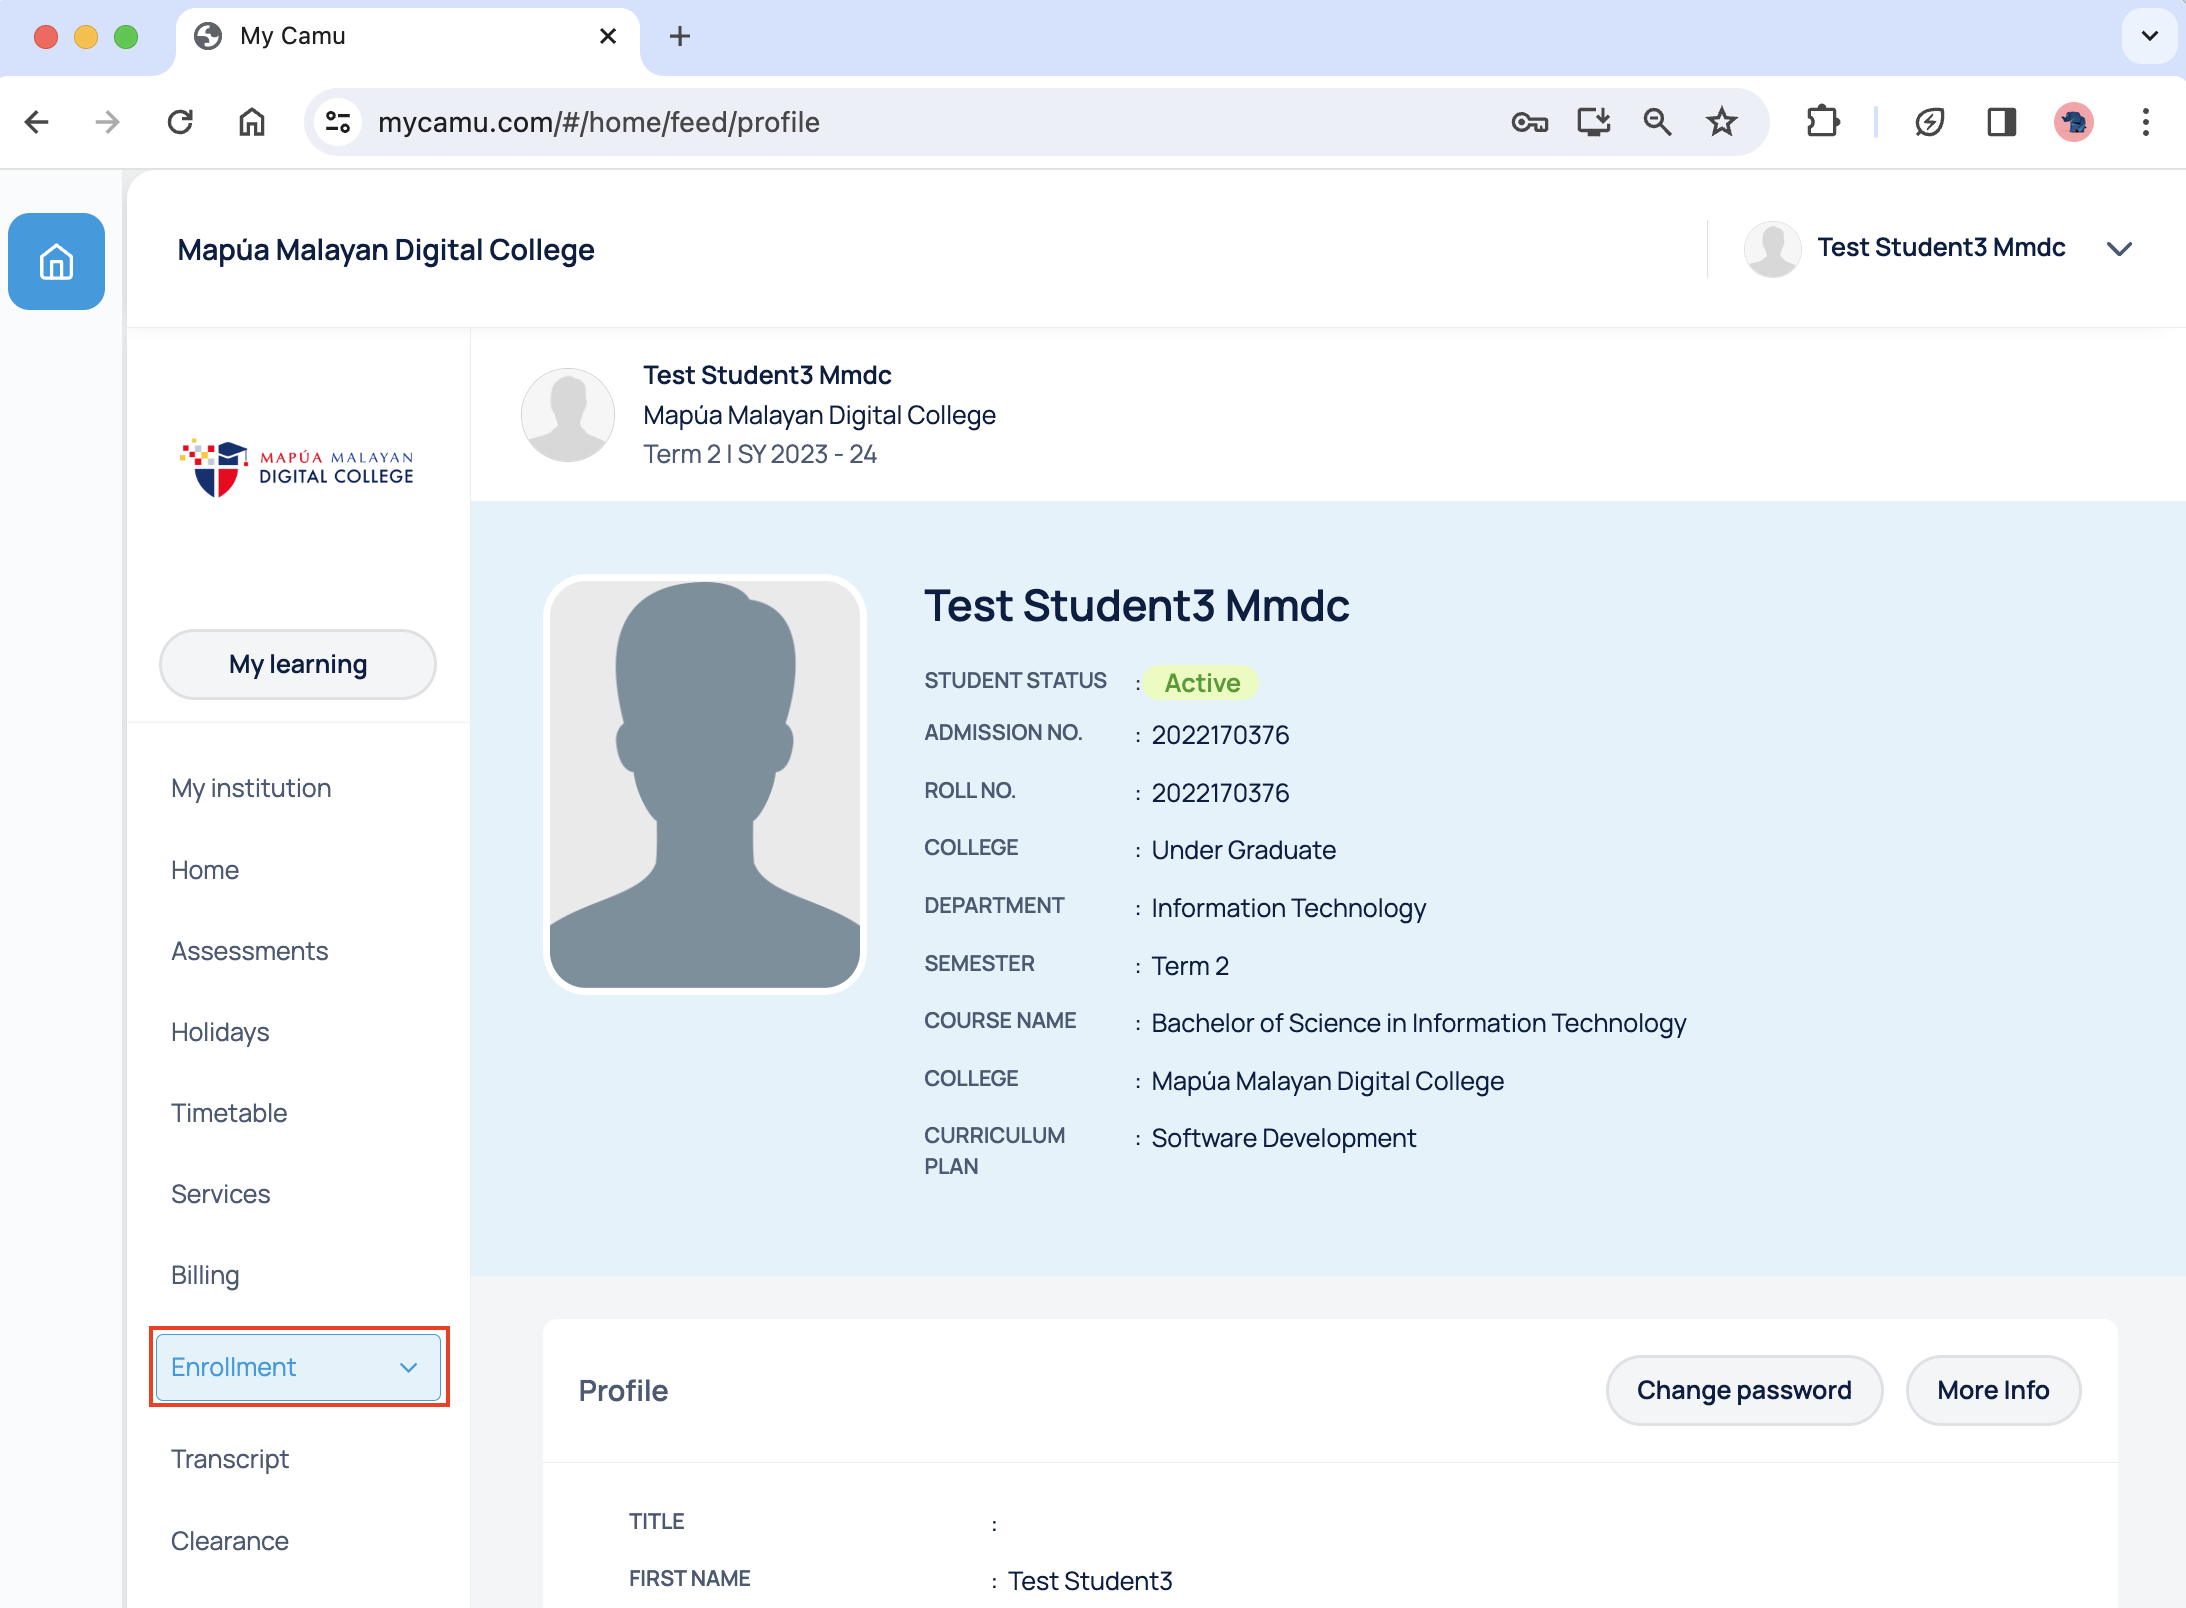Click the browser forward arrow
Viewport: 2186px width, 1608px height.
tap(107, 122)
